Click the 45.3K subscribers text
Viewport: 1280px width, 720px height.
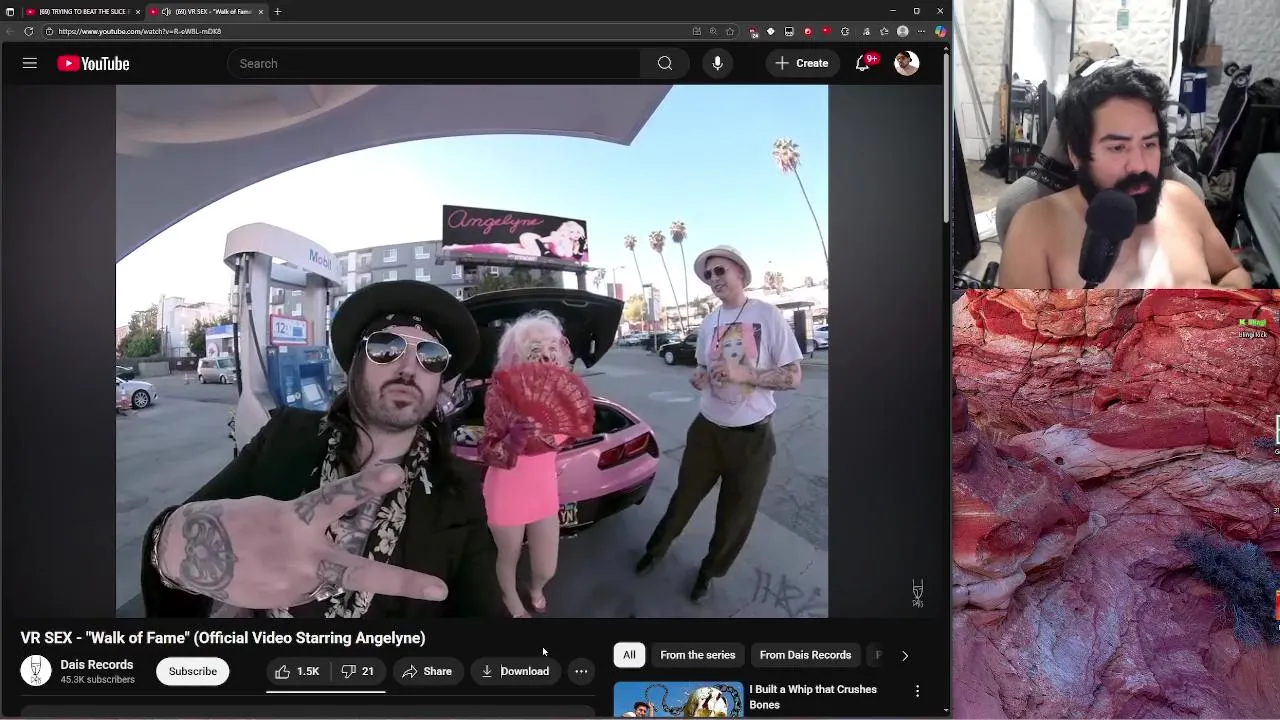[x=97, y=680]
